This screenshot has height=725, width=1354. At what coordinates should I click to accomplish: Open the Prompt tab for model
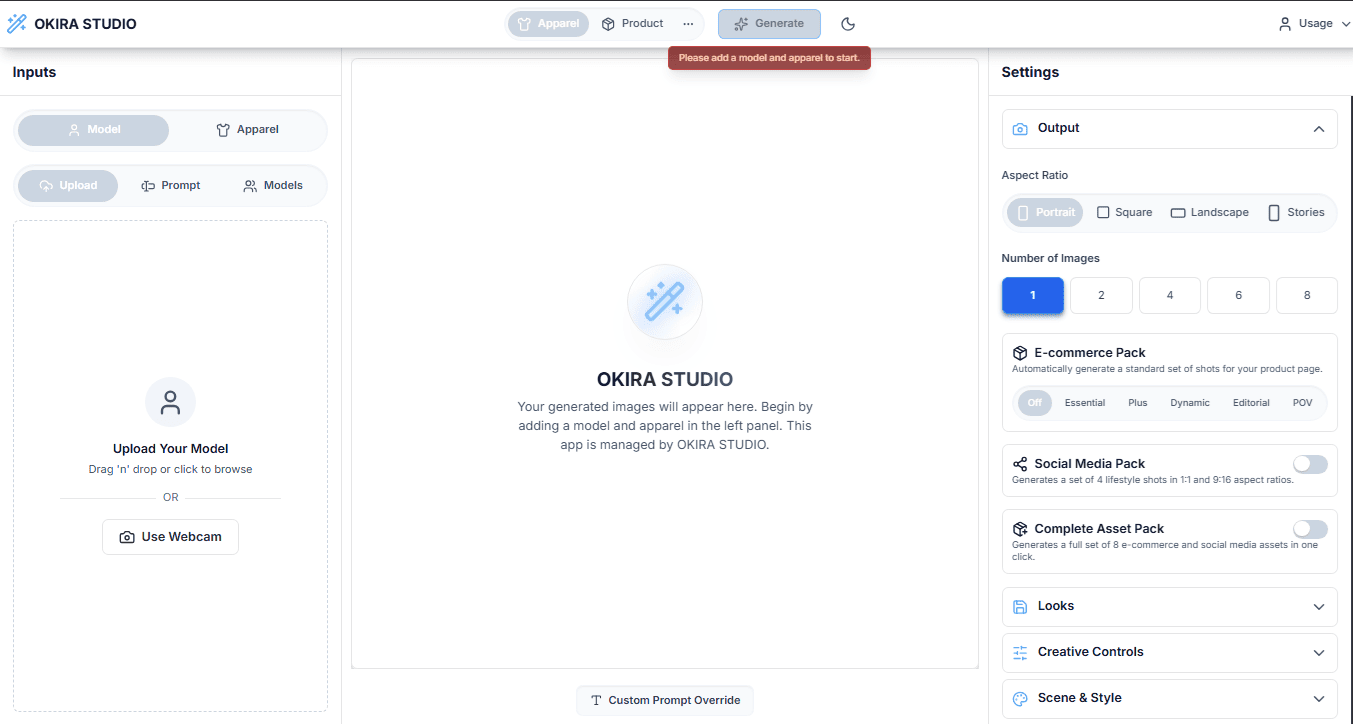click(x=171, y=186)
